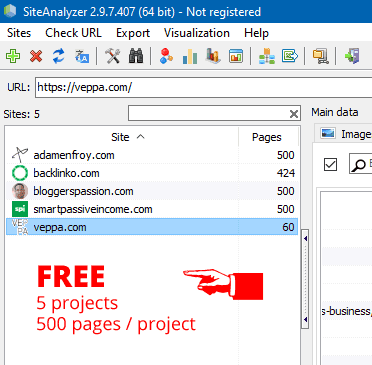Open the Visualization menu
Viewport: 372px width, 365px height.
coord(197,33)
